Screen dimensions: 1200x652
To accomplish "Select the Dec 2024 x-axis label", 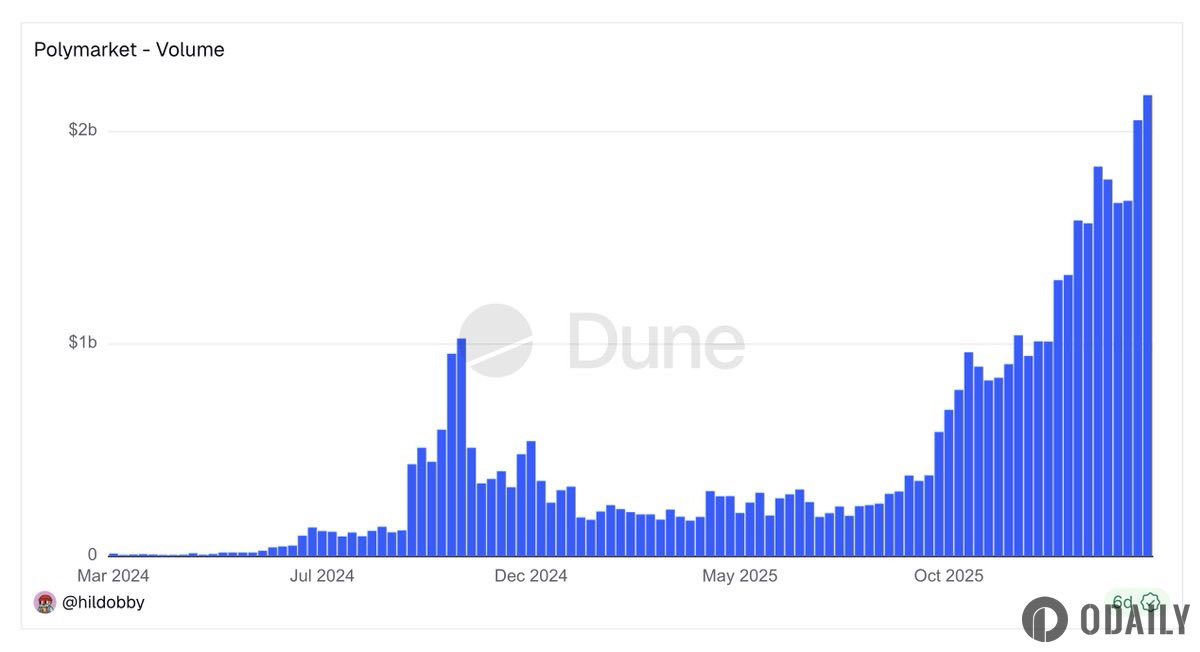I will [531, 576].
